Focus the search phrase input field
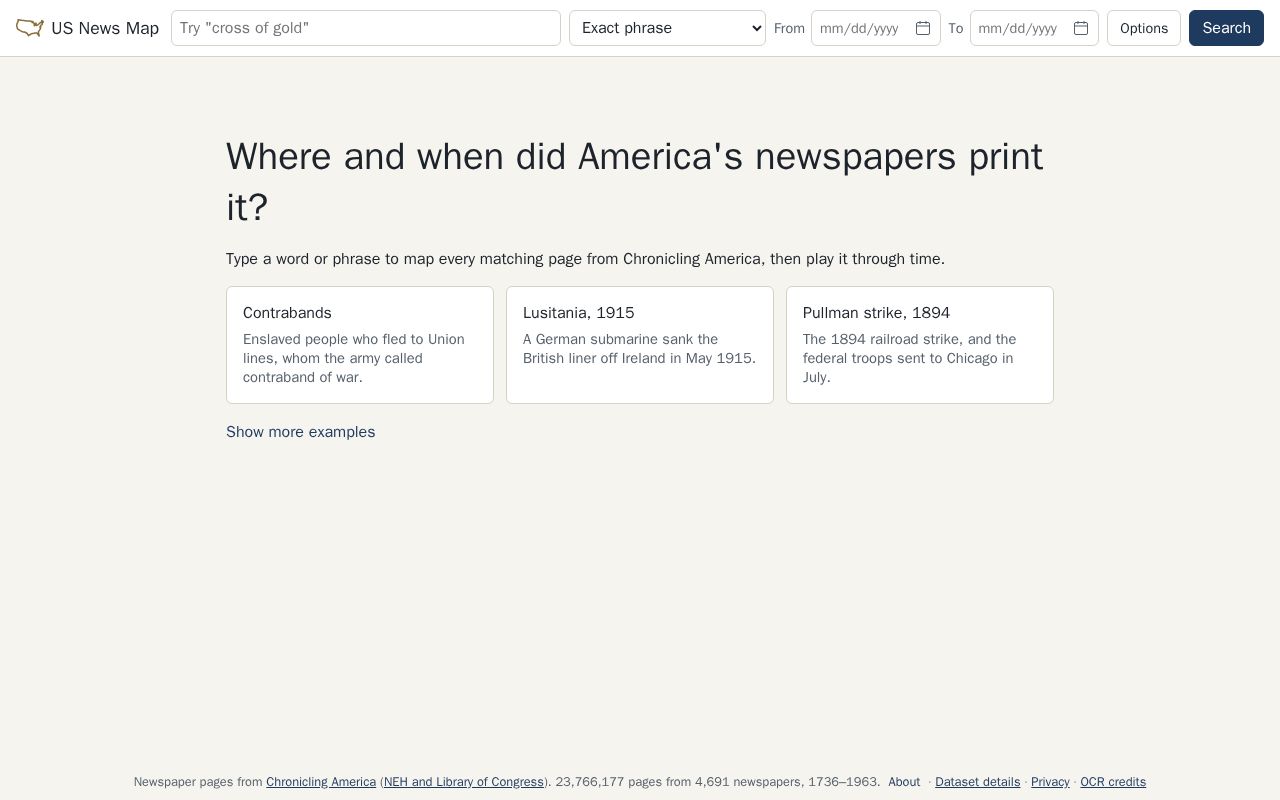This screenshot has height=800, width=1280. (366, 28)
